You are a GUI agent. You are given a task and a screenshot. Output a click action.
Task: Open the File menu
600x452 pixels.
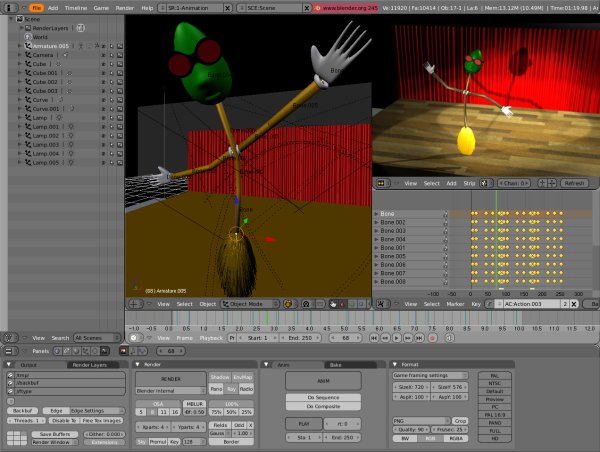[x=35, y=7]
